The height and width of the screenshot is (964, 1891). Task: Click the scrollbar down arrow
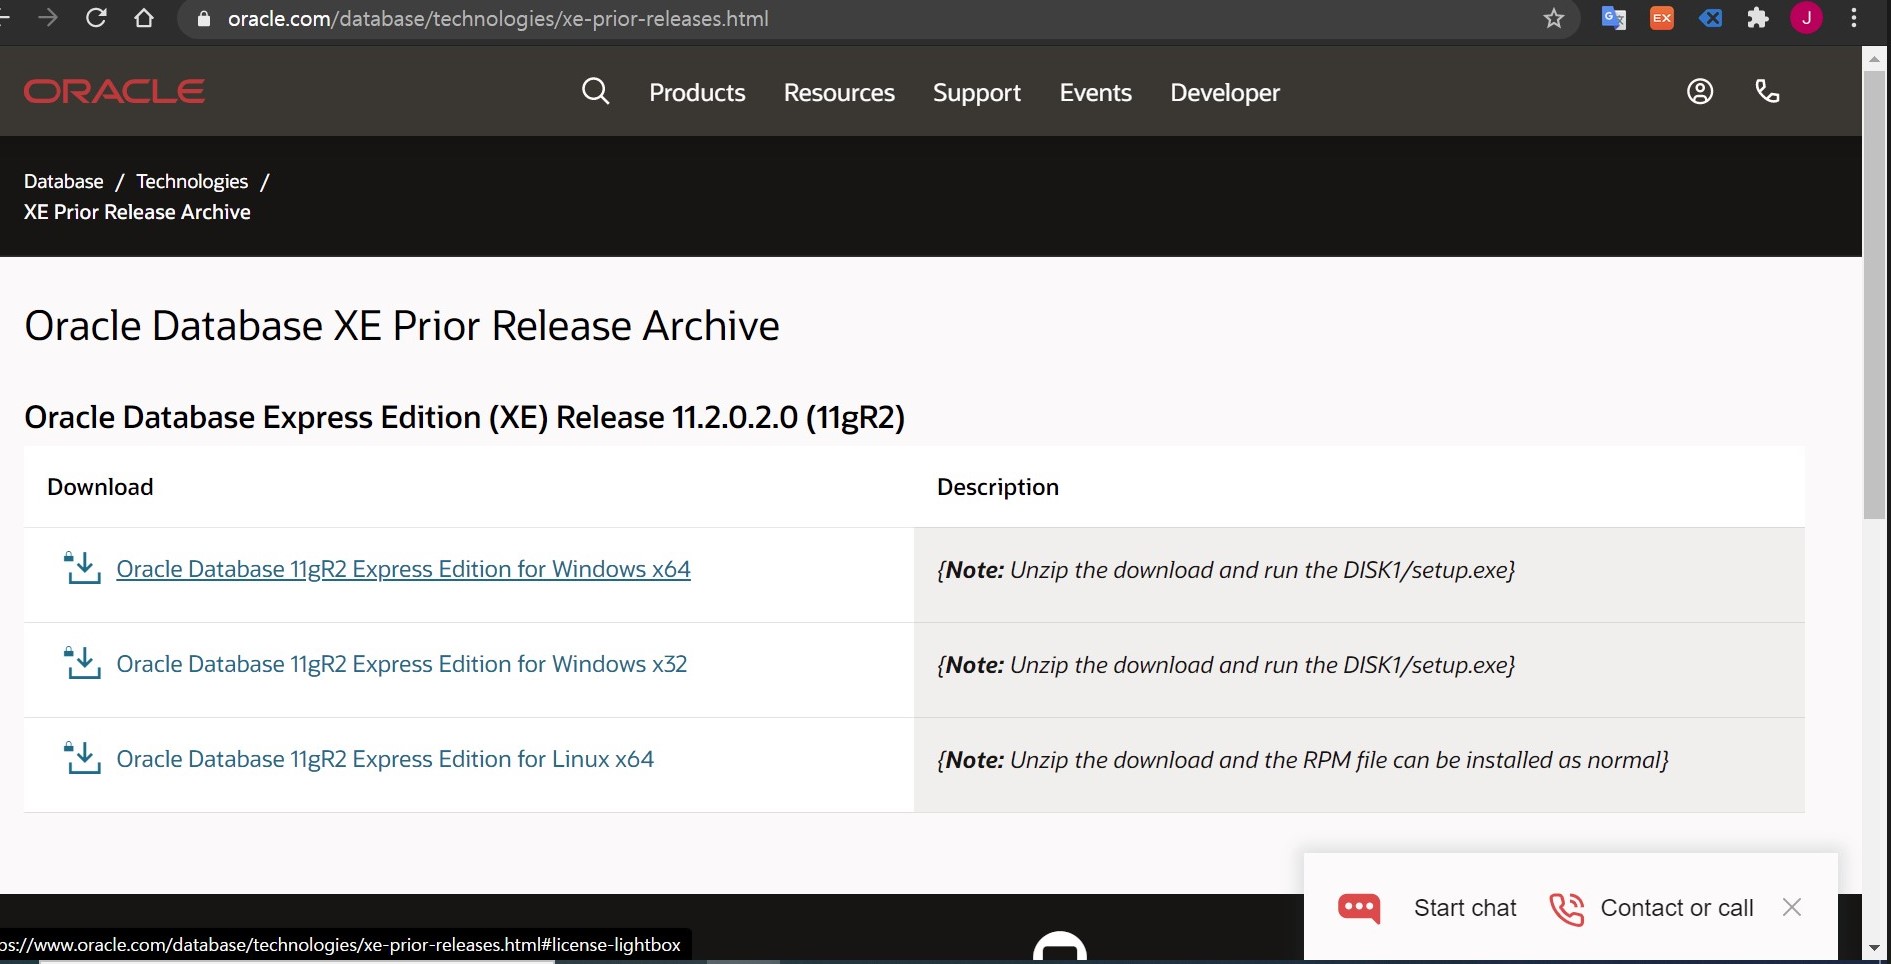(x=1874, y=947)
